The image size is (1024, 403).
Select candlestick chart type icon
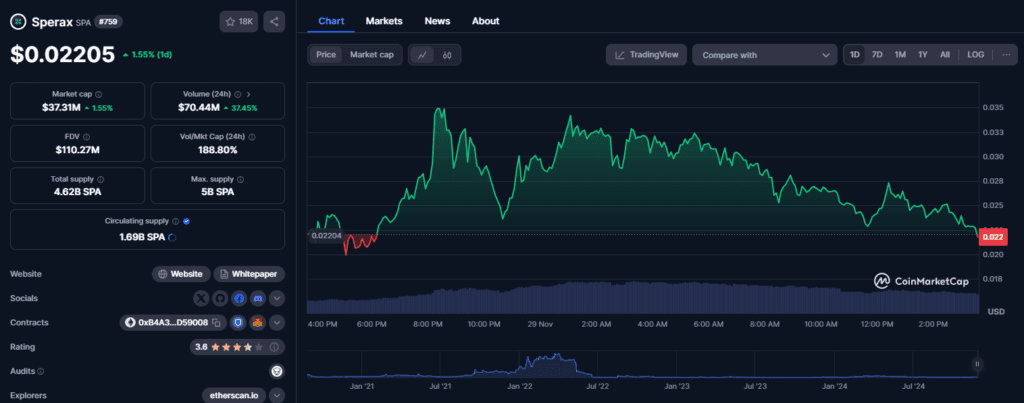tap(447, 55)
